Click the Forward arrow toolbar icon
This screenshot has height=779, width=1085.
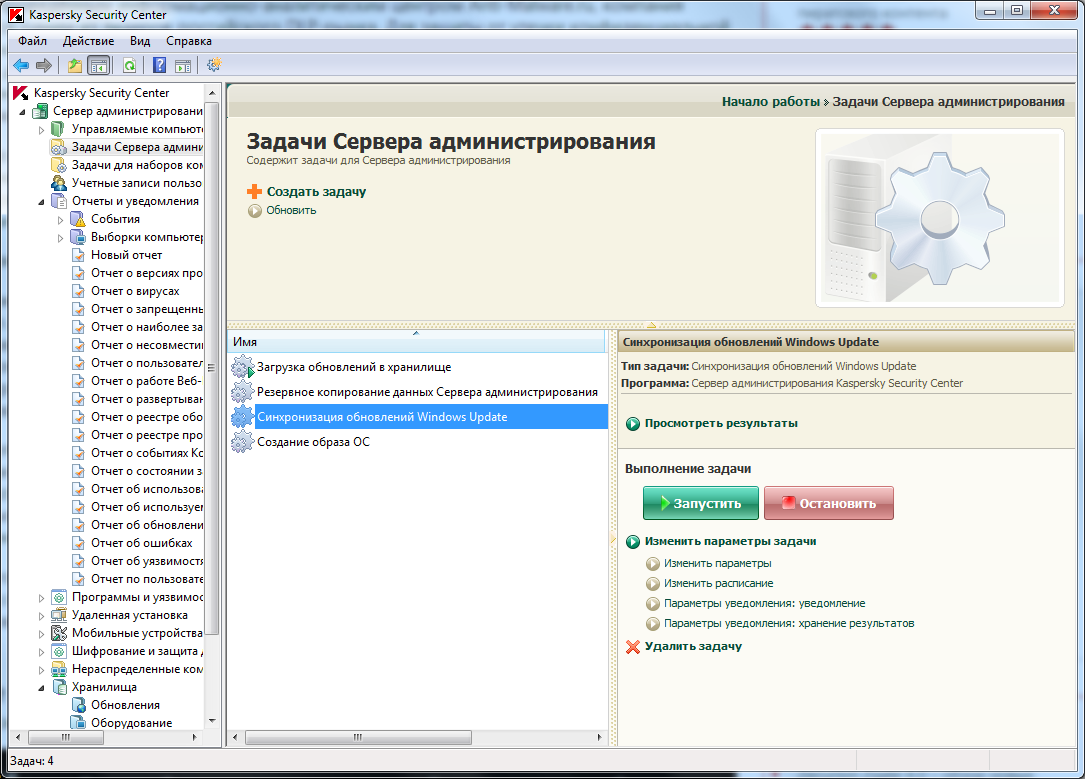pyautogui.click(x=44, y=66)
